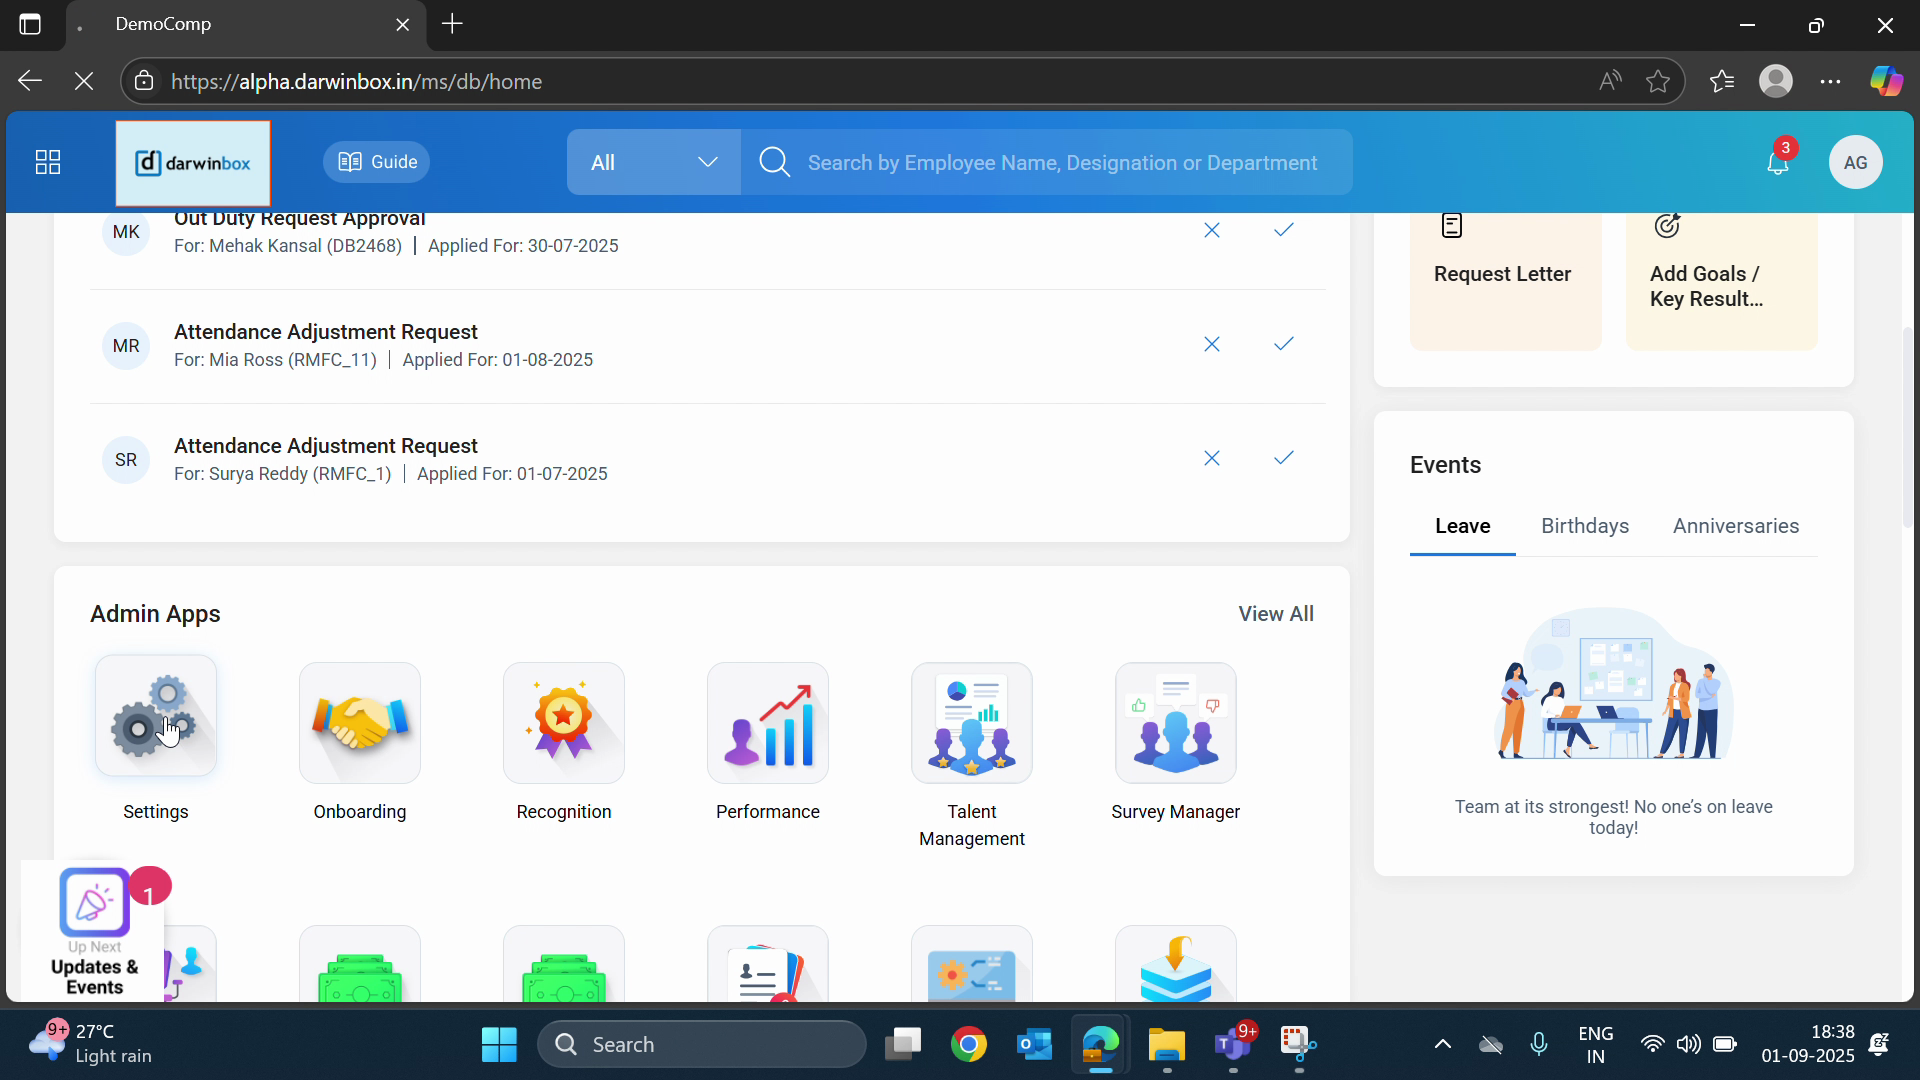Open the Settings admin app

(156, 717)
